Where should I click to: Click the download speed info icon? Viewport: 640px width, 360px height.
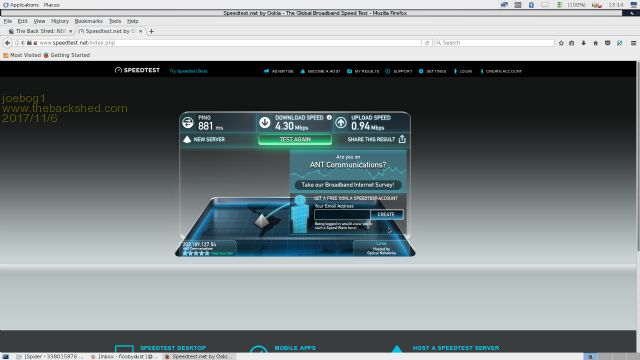coord(329,118)
